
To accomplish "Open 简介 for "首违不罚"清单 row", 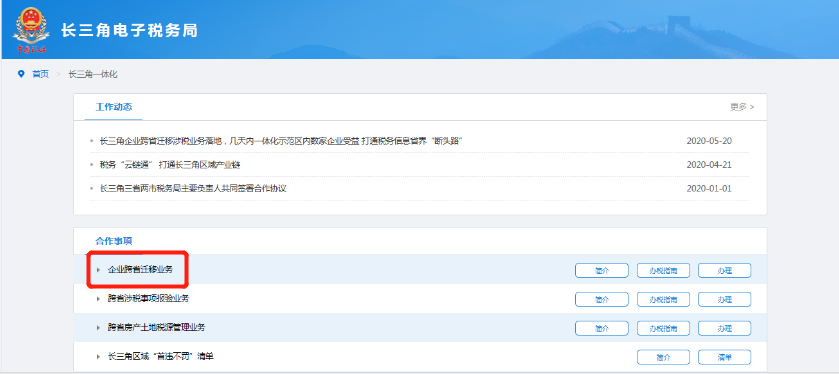I will tap(663, 357).
